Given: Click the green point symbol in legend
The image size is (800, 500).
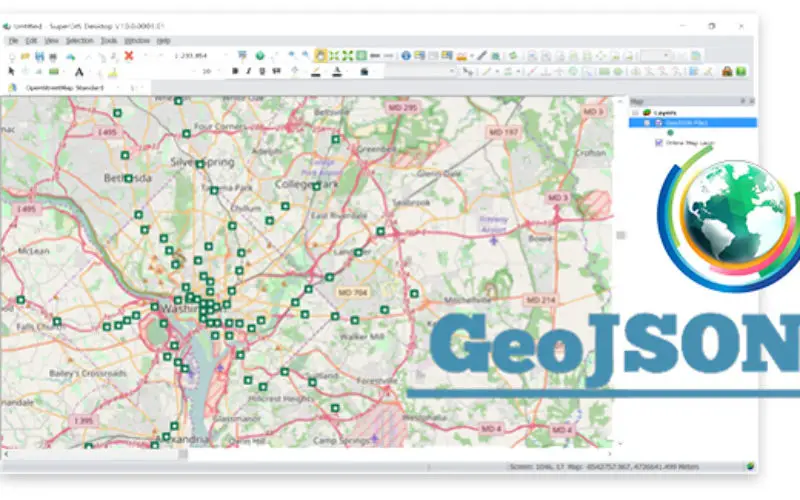Looking at the screenshot, I should pos(670,133).
